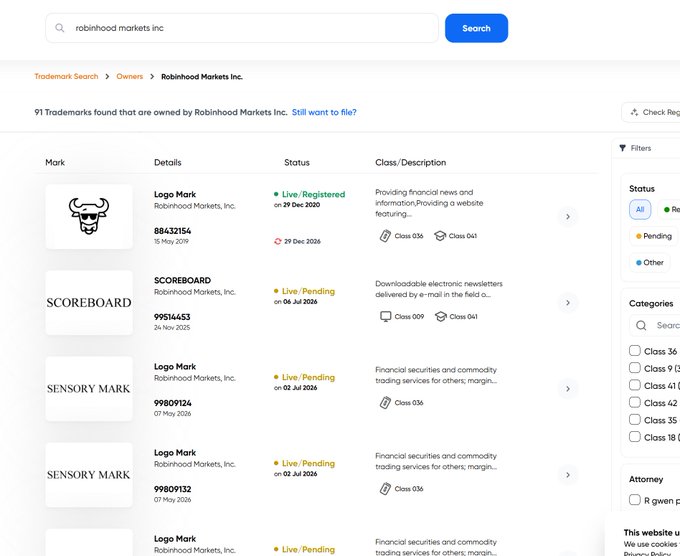
Task: Click the Live/Registered status label
Action: click(x=313, y=194)
